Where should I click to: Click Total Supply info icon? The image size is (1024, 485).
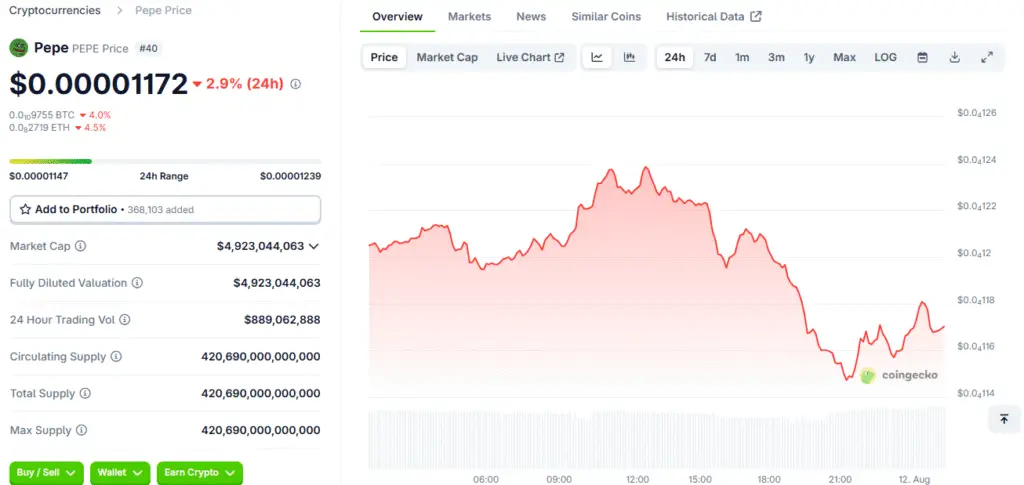86,394
